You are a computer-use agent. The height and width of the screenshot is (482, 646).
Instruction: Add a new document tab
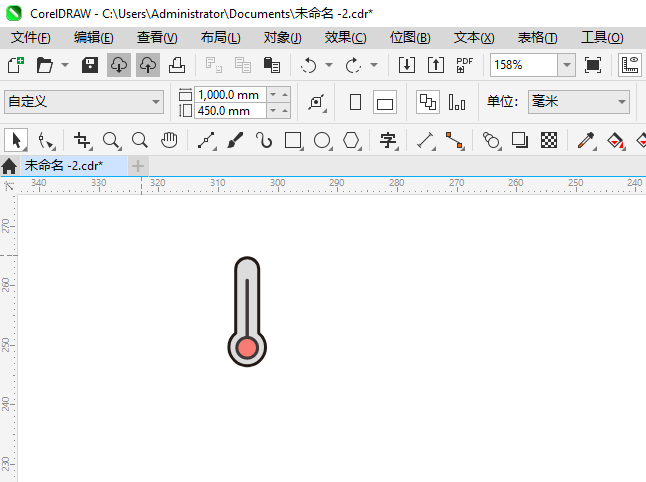point(138,166)
